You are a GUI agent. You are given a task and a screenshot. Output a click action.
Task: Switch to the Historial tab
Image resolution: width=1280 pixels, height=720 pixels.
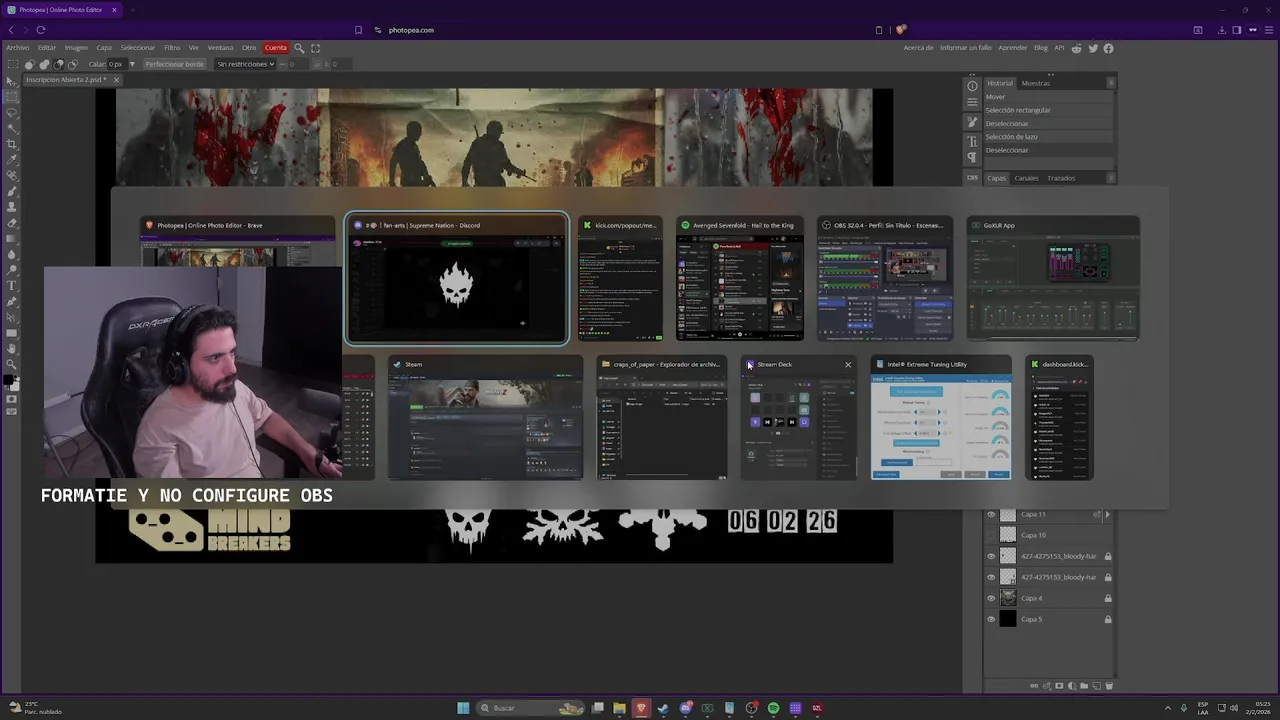pyautogui.click(x=1000, y=83)
